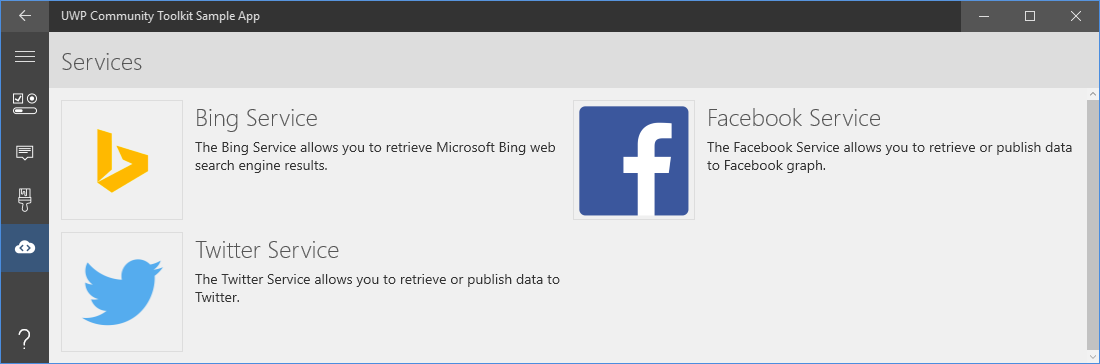Click the Services page header
Screen dimensions: 1100x364
pos(102,62)
